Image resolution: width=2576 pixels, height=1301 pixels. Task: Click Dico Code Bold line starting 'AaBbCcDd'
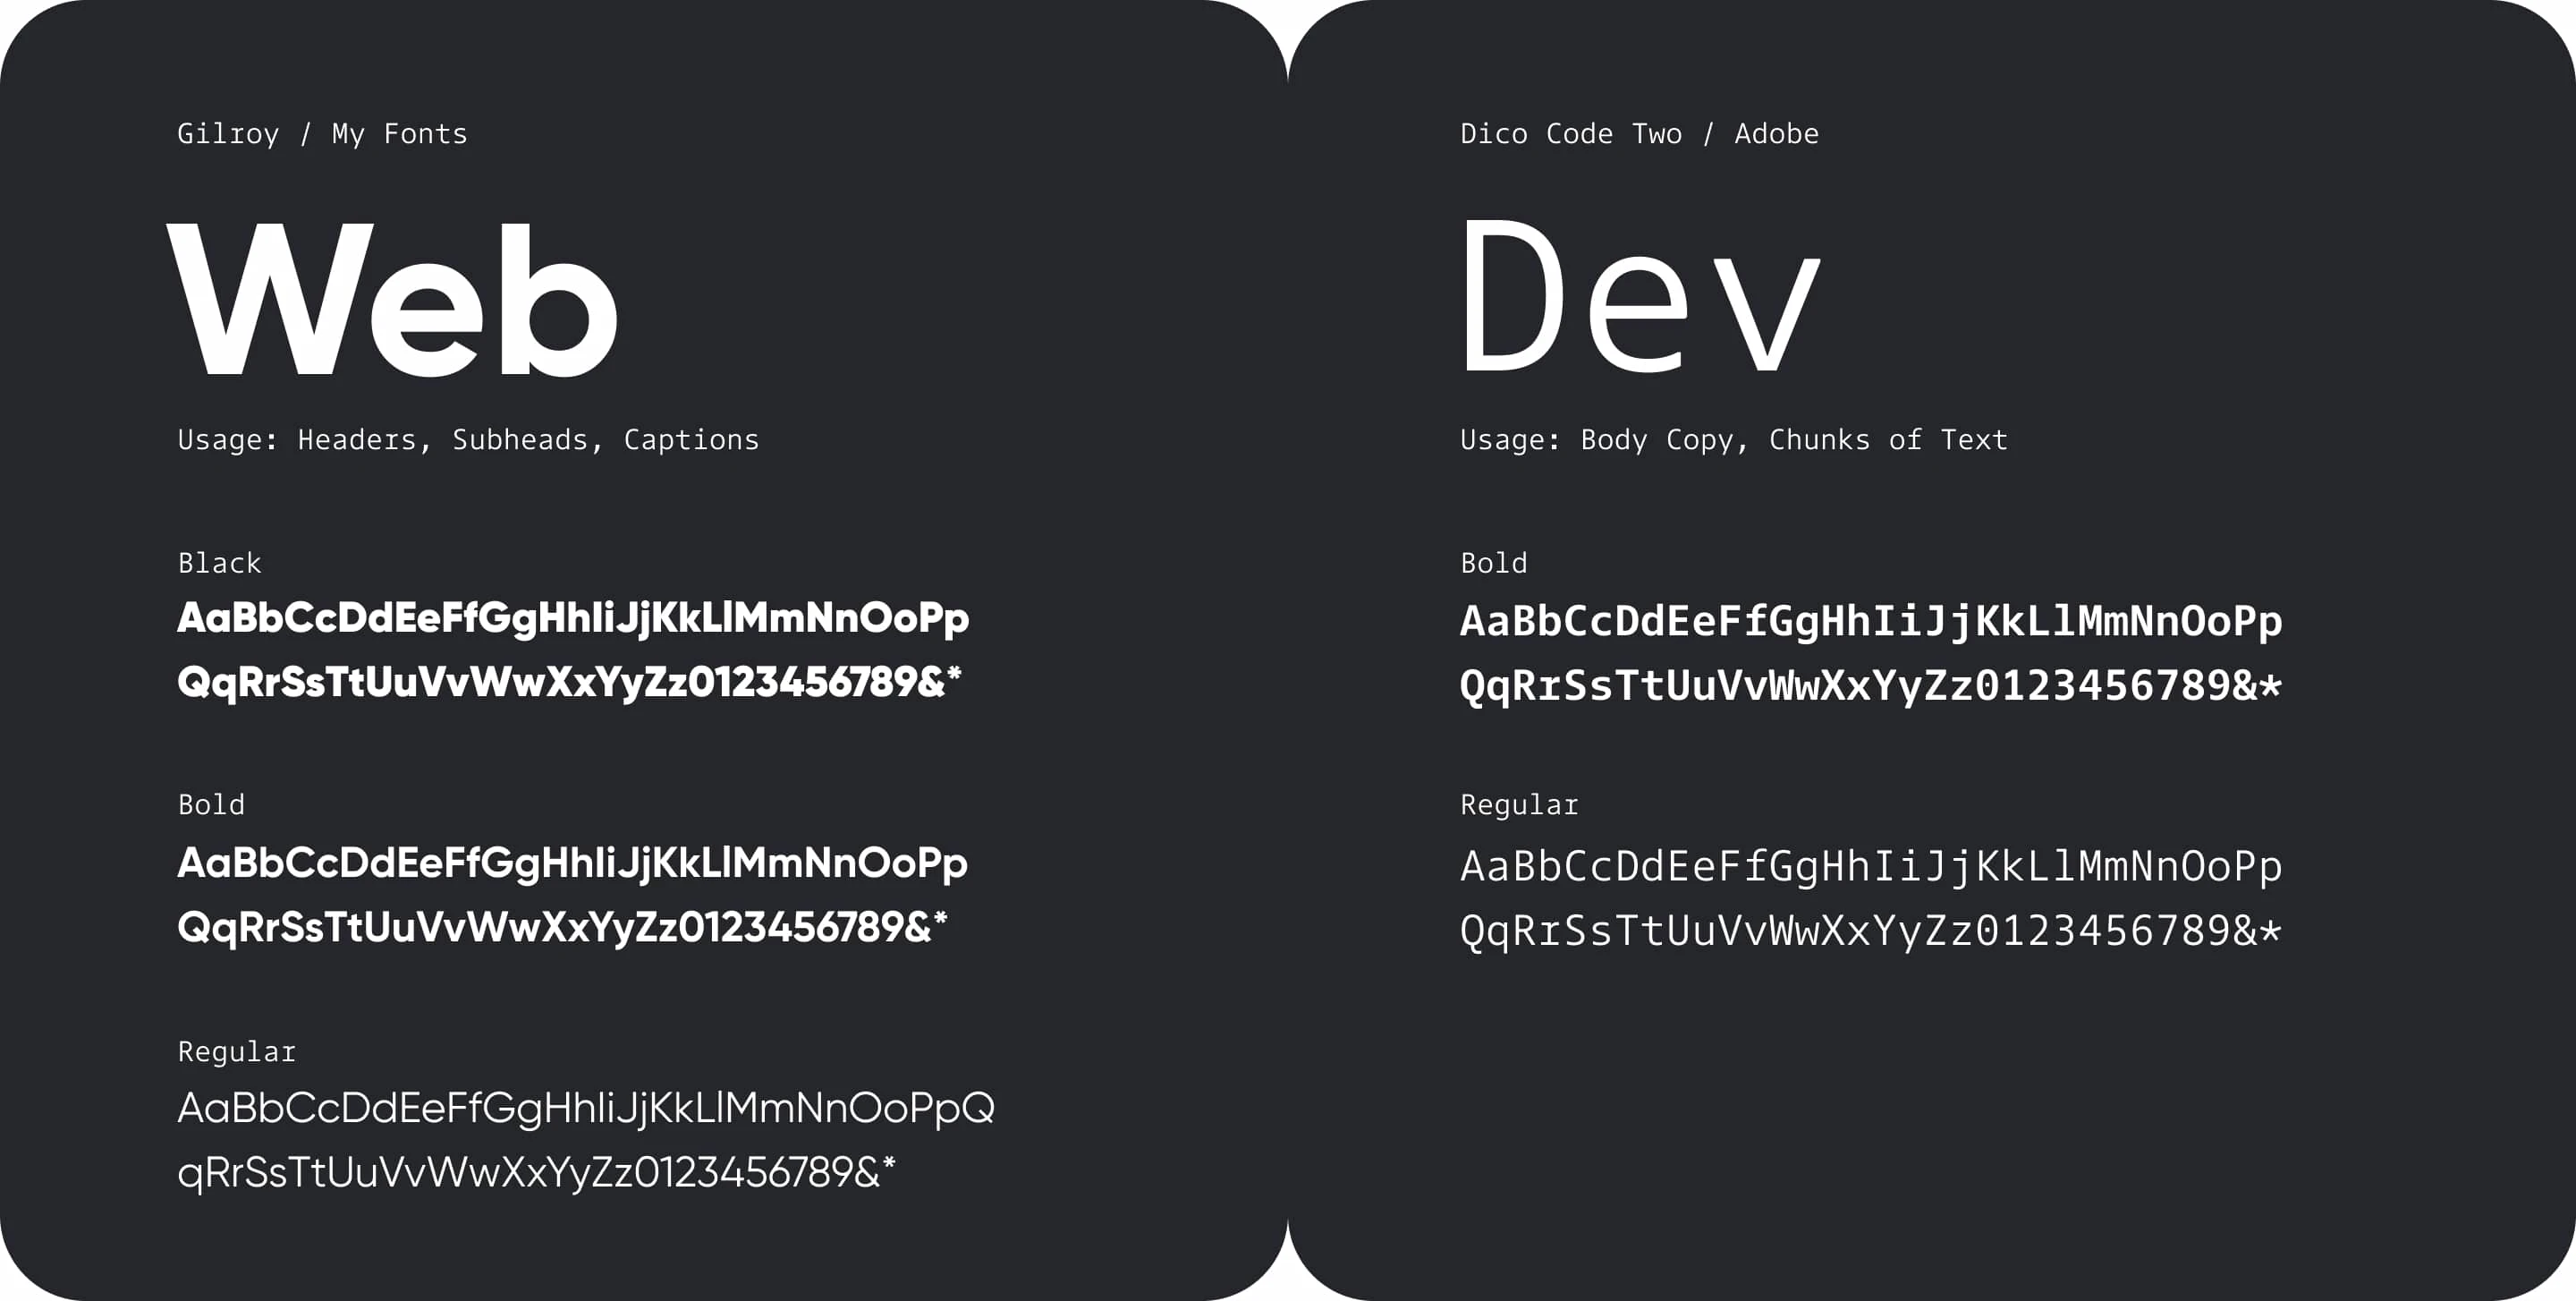tap(1871, 623)
